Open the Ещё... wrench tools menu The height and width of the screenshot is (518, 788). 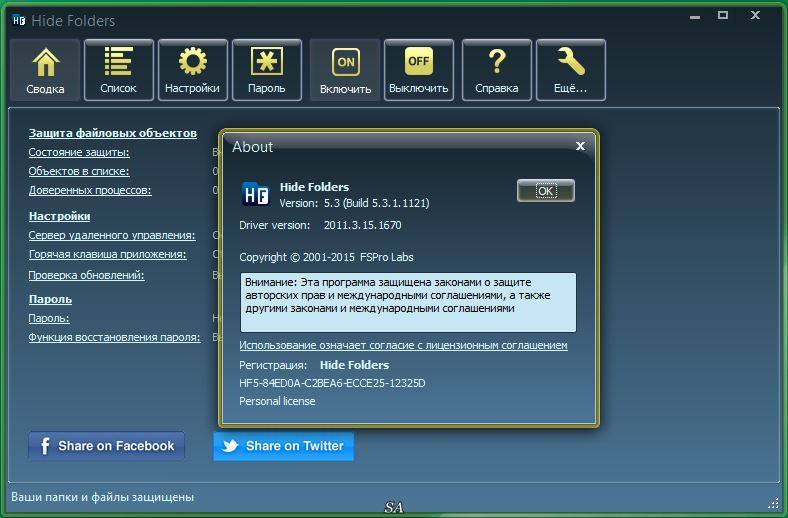571,70
